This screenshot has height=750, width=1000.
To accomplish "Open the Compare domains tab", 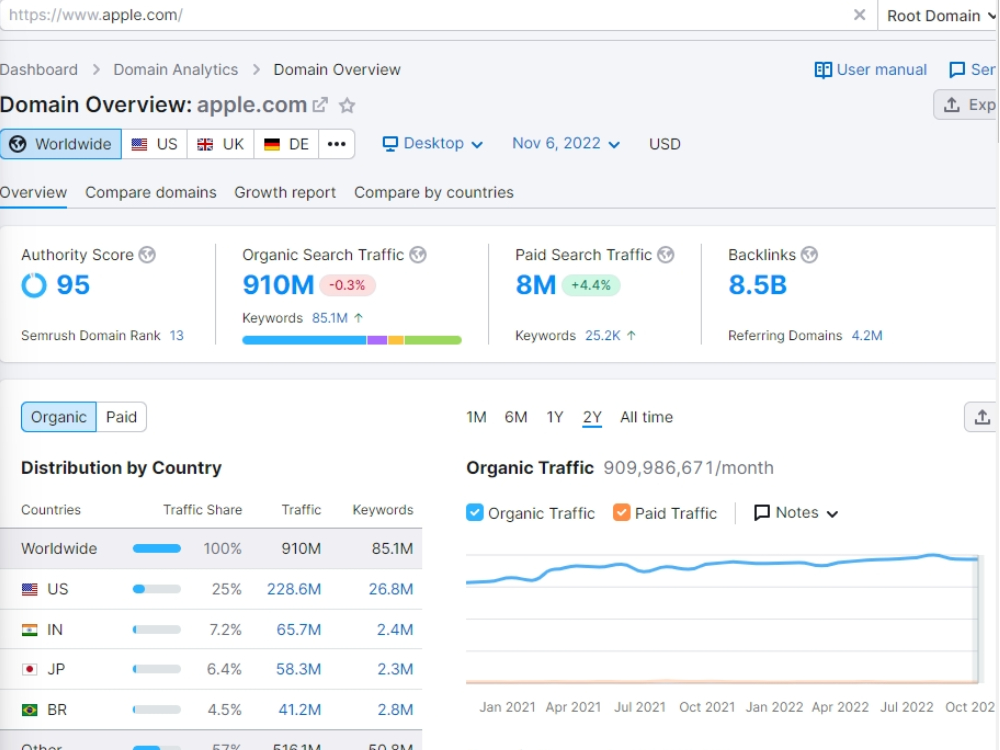I will (x=151, y=193).
